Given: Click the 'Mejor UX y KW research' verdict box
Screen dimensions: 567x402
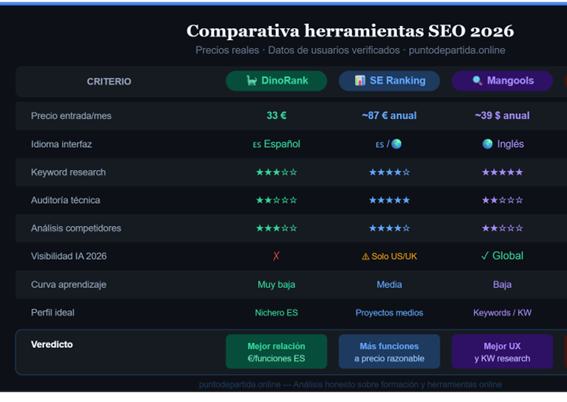Looking at the screenshot, I should (502, 351).
